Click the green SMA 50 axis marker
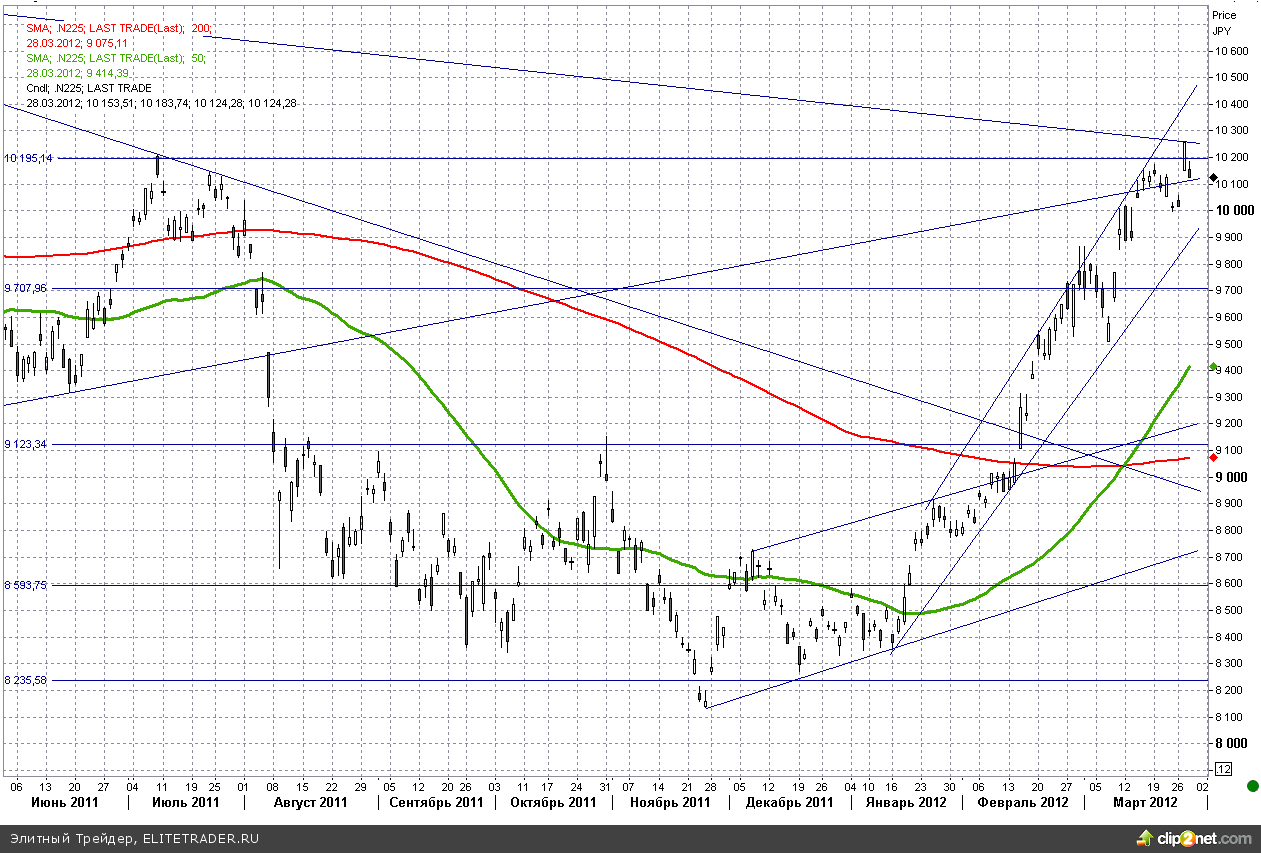Screen dimensions: 1261x853 tap(1213, 368)
